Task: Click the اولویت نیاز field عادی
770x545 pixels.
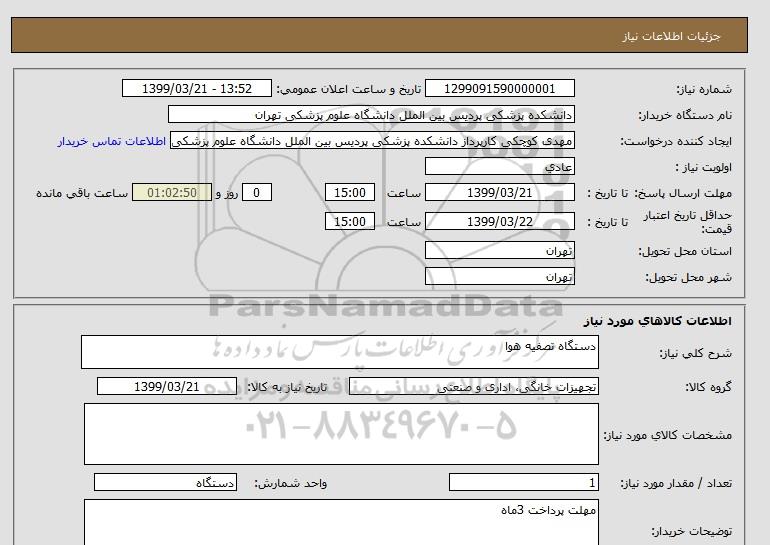Action: point(499,166)
